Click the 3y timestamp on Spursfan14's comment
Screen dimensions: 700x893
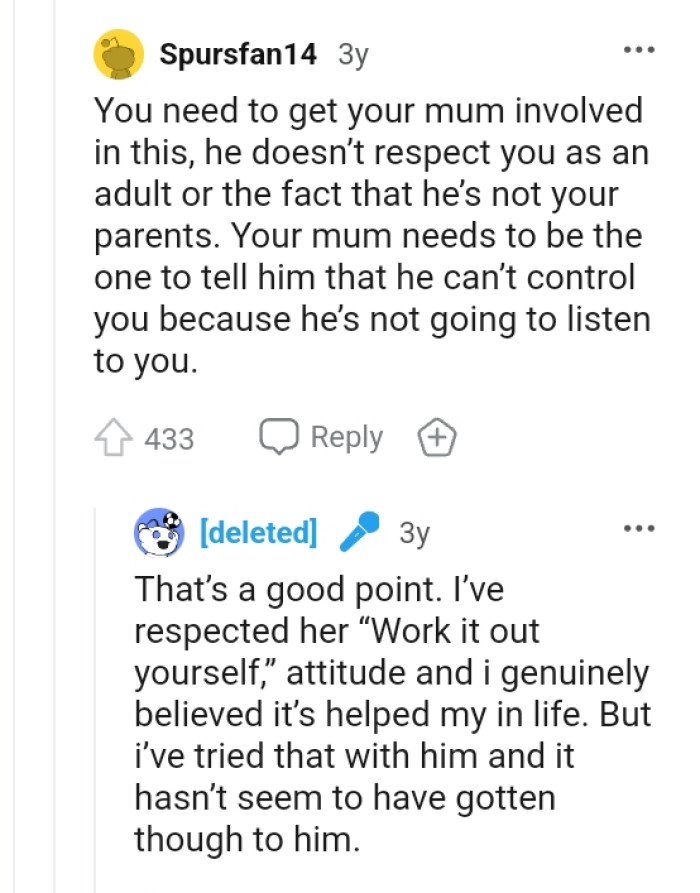352,56
